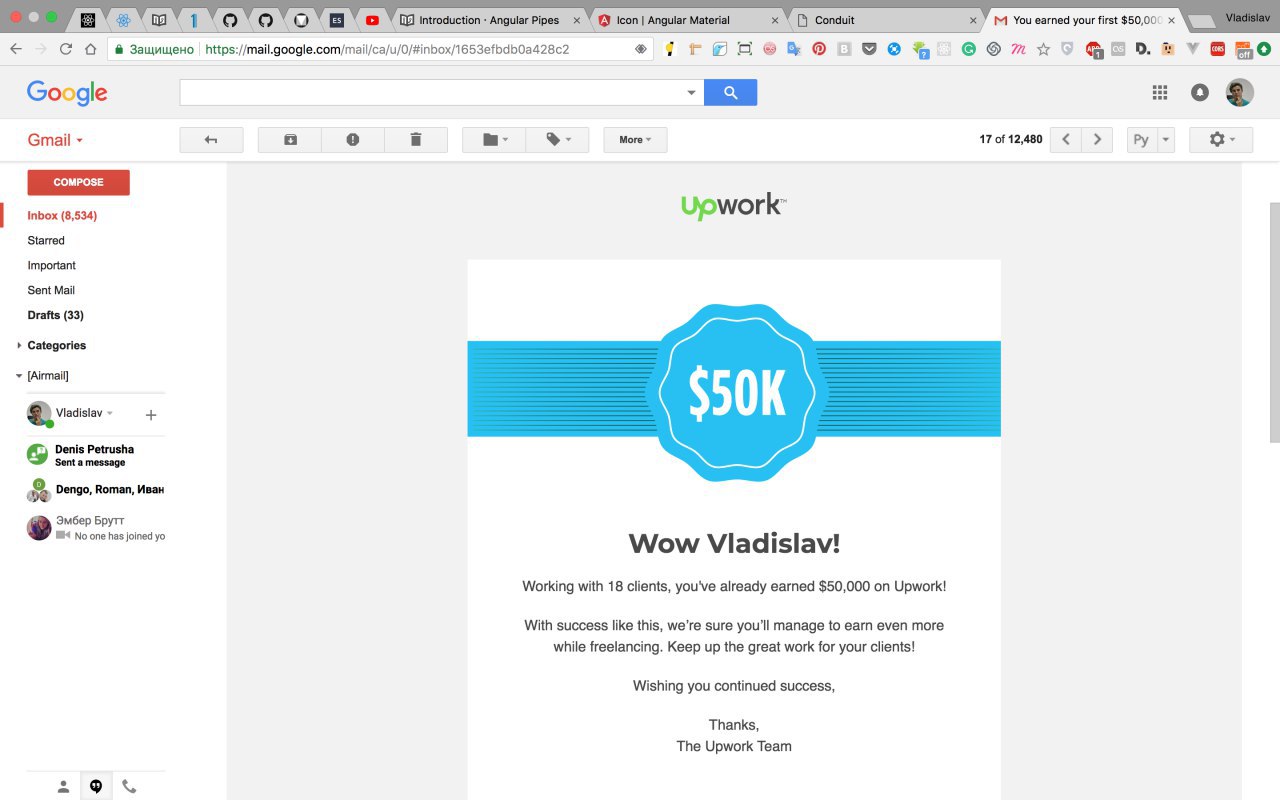
Task: Open the Sent Mail folder
Action: click(51, 291)
